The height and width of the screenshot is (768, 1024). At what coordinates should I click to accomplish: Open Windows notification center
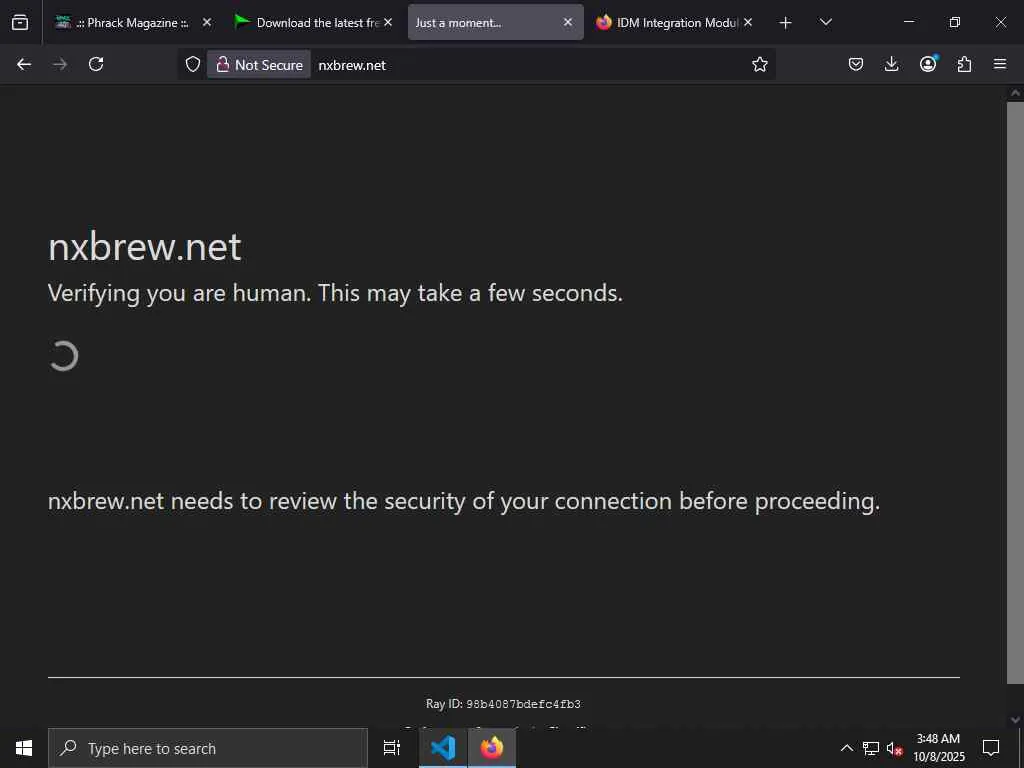pyautogui.click(x=991, y=748)
